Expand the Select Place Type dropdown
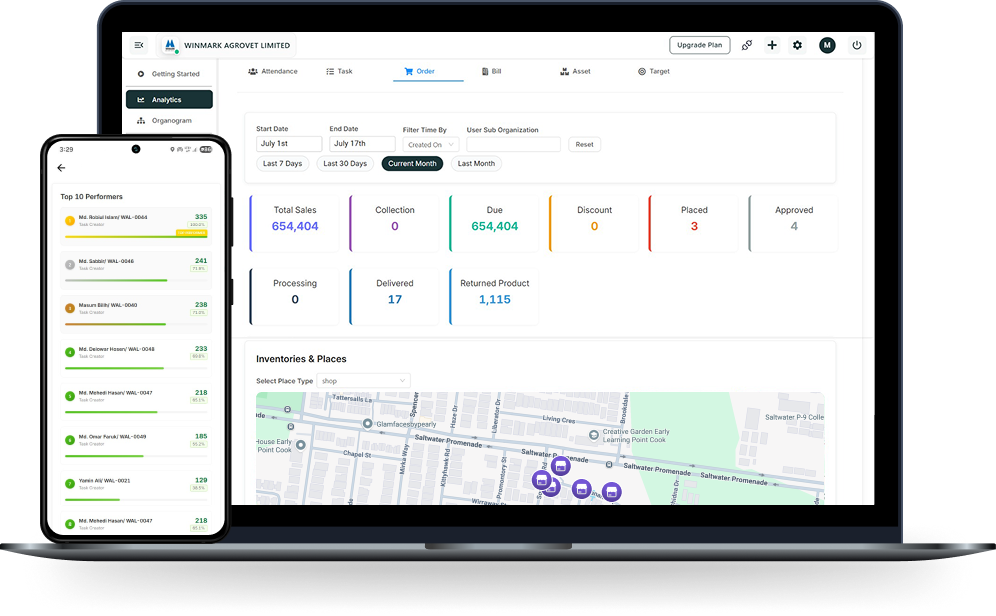 tap(363, 381)
